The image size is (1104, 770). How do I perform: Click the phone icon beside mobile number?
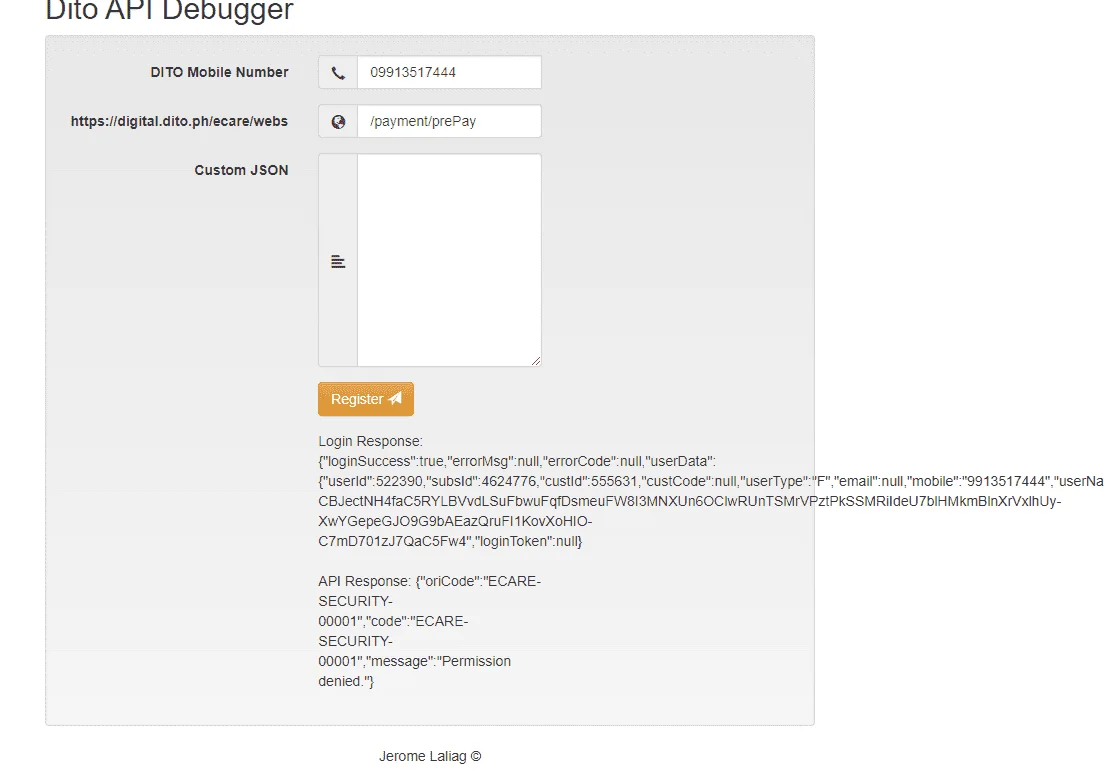(x=338, y=72)
